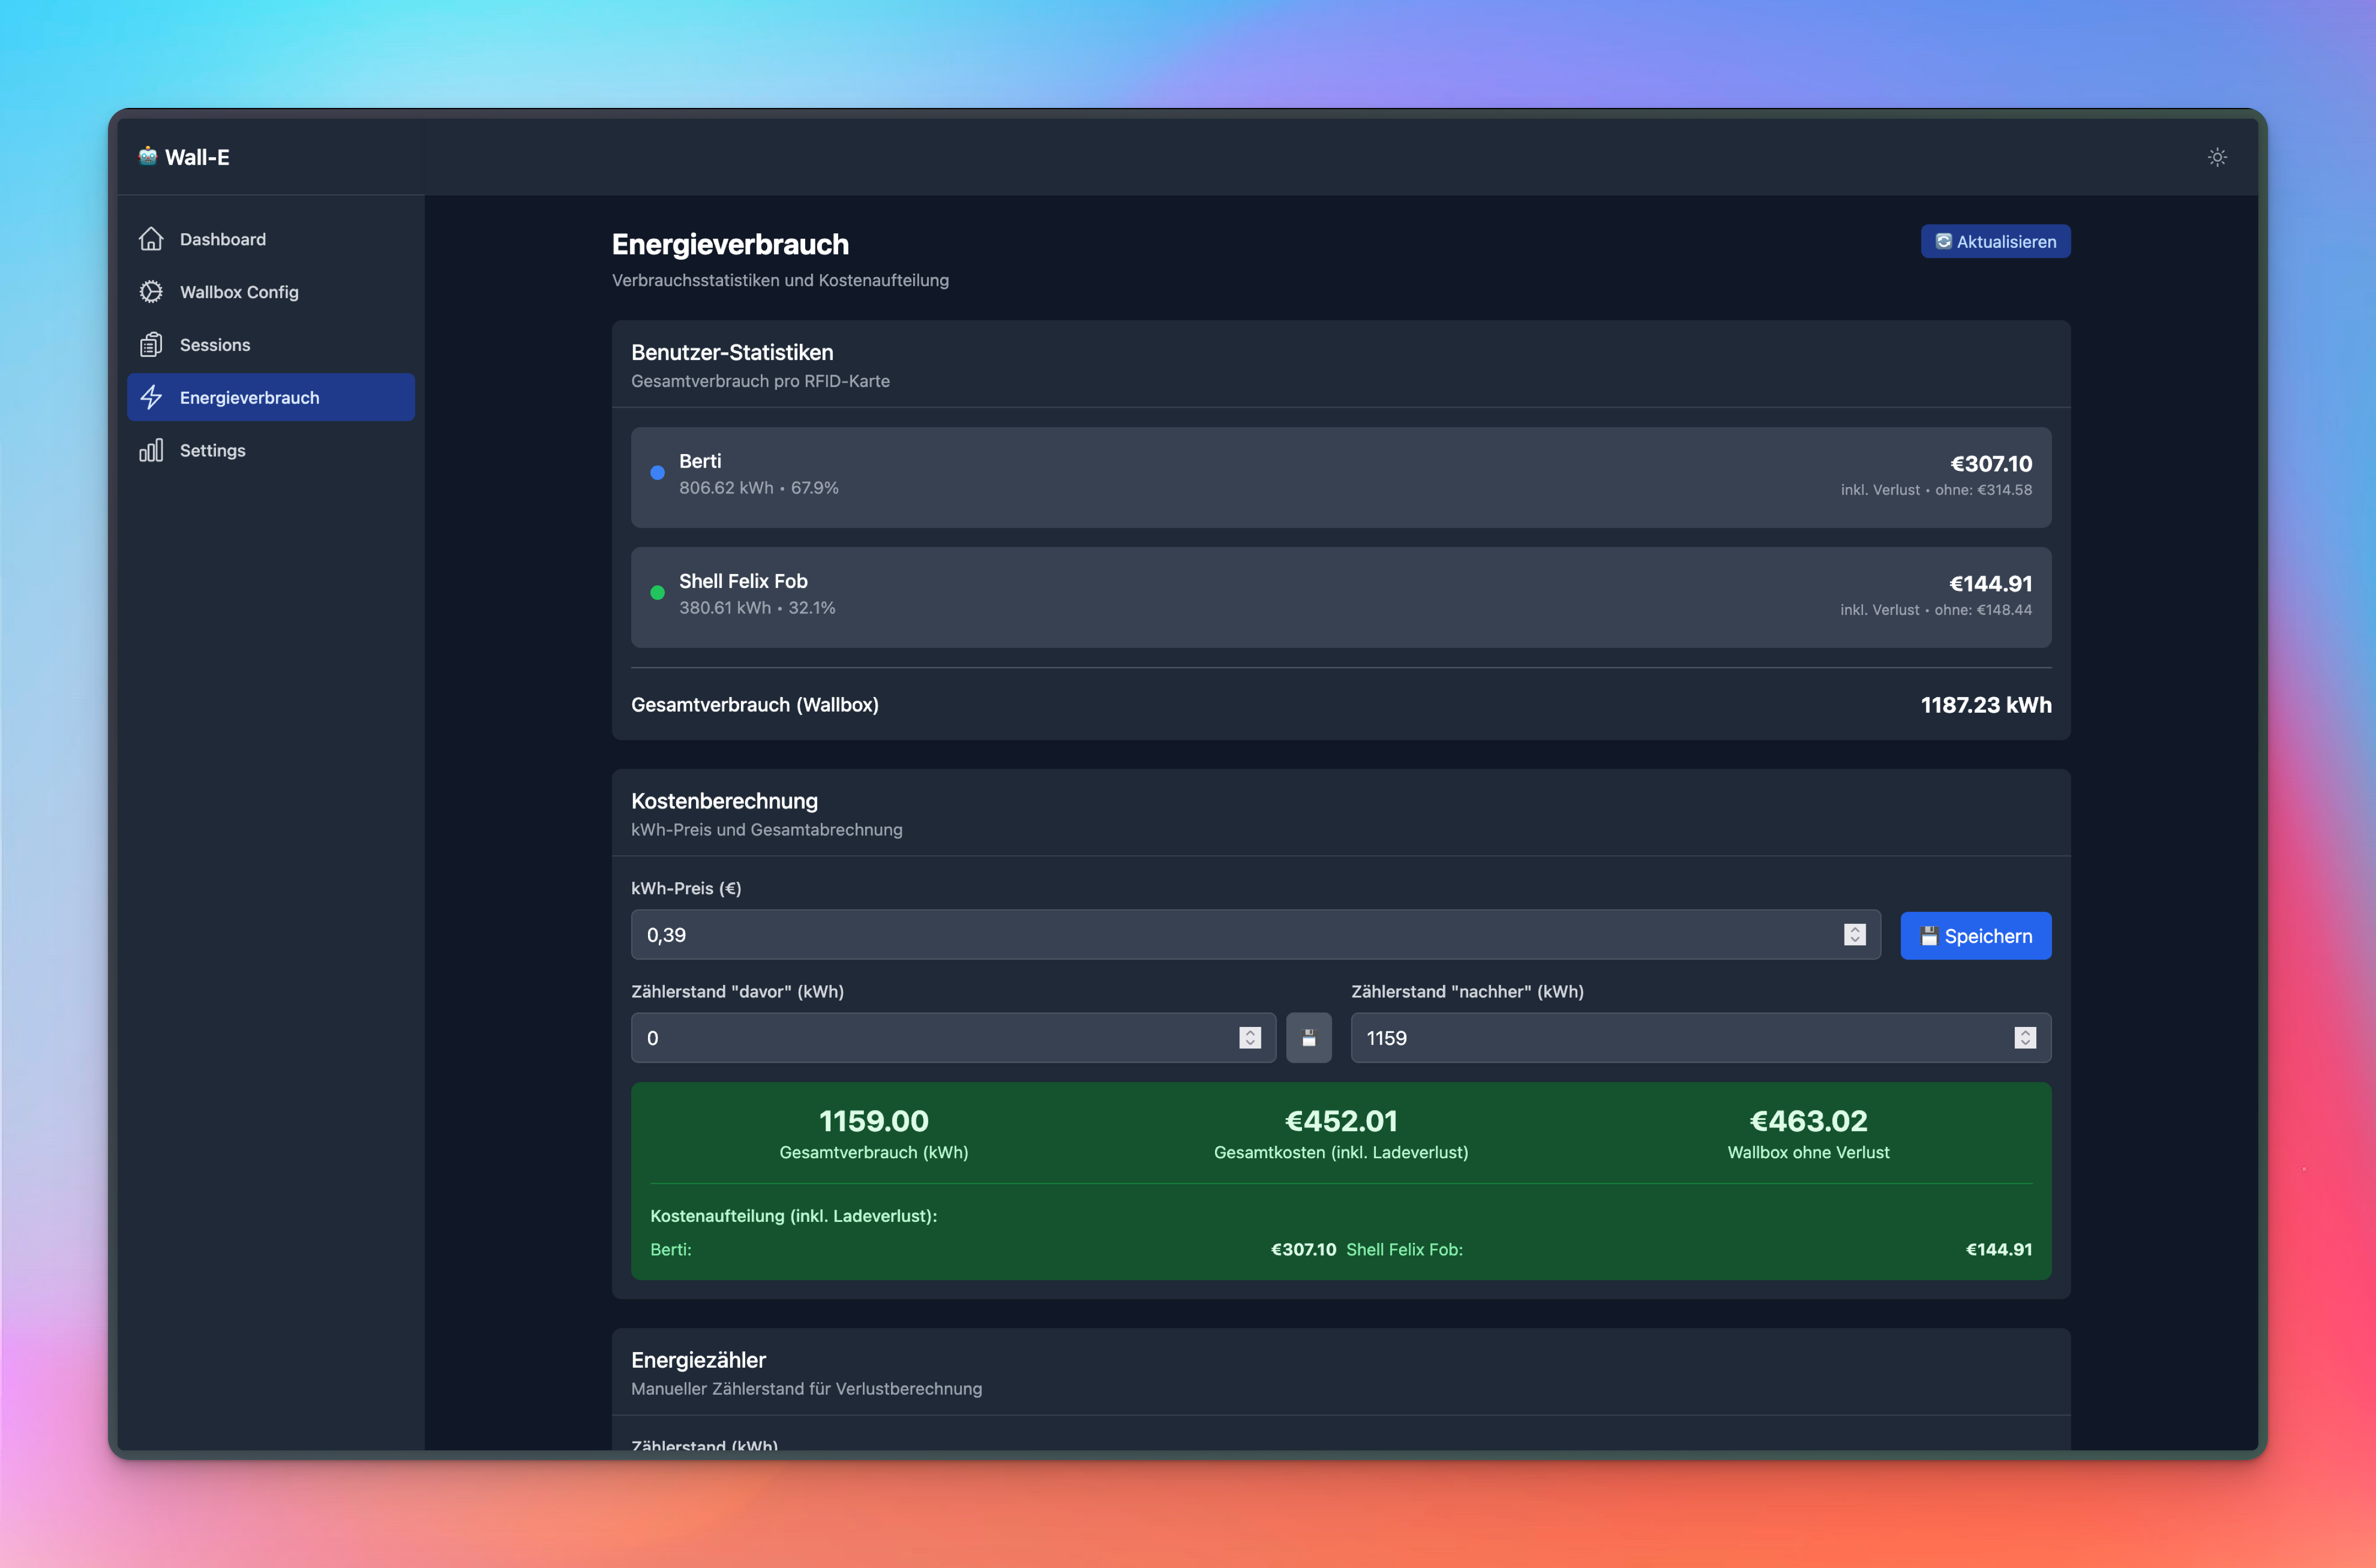2376x1568 pixels.
Task: Click the Zählerstand nachher stepper arrows
Action: pos(2025,1038)
